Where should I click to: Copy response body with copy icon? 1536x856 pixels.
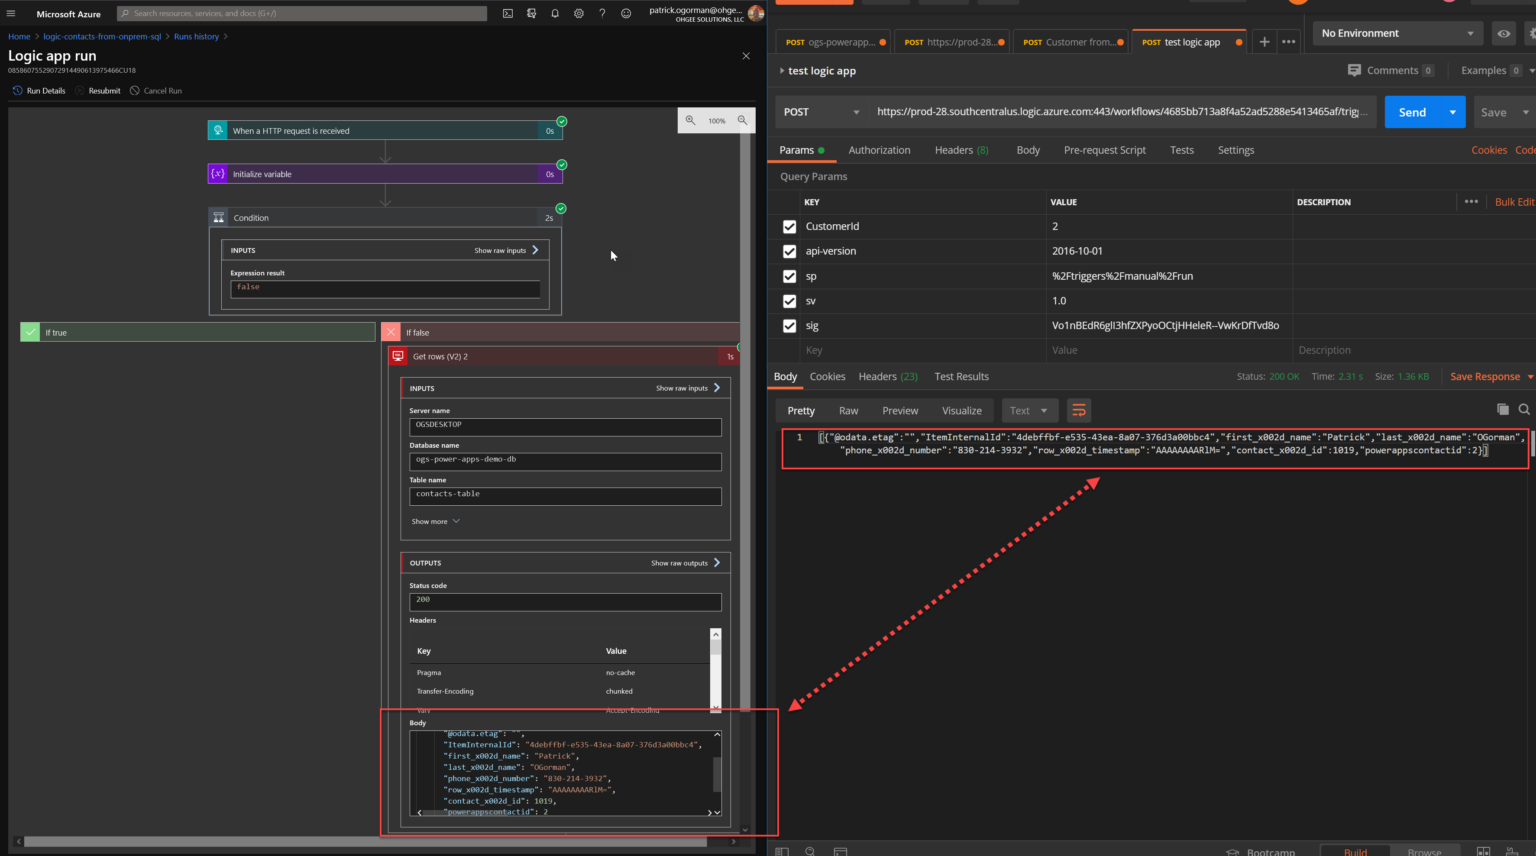pos(1502,409)
